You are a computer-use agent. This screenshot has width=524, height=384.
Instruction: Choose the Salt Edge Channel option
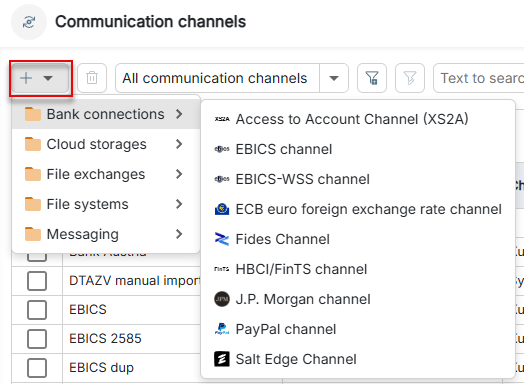click(358, 360)
